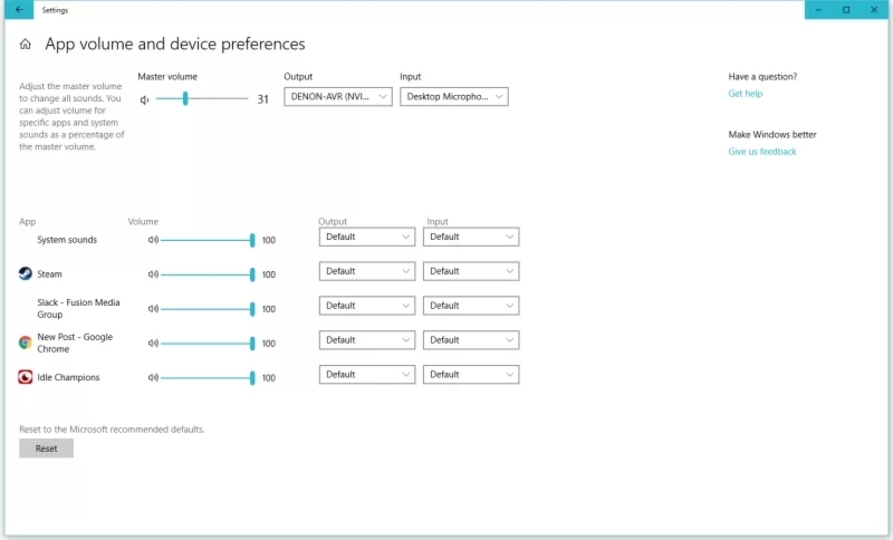Open Slack Input dropdown
The height and width of the screenshot is (540, 893).
pos(471,306)
